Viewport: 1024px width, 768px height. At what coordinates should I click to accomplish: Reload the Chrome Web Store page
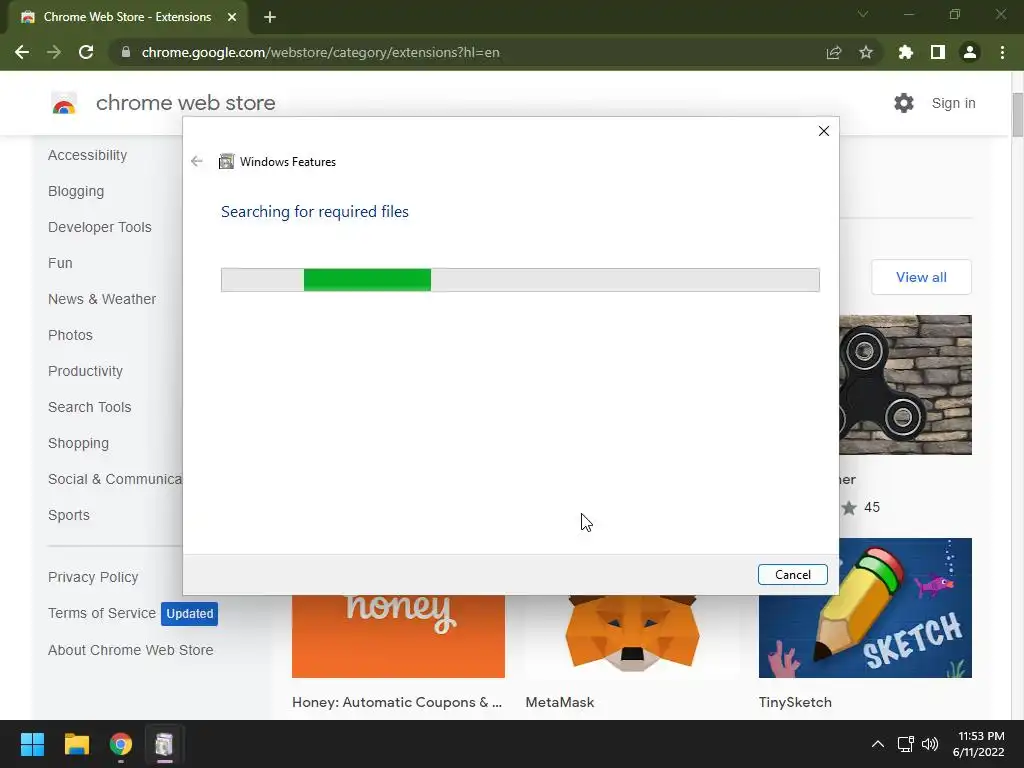[x=86, y=52]
